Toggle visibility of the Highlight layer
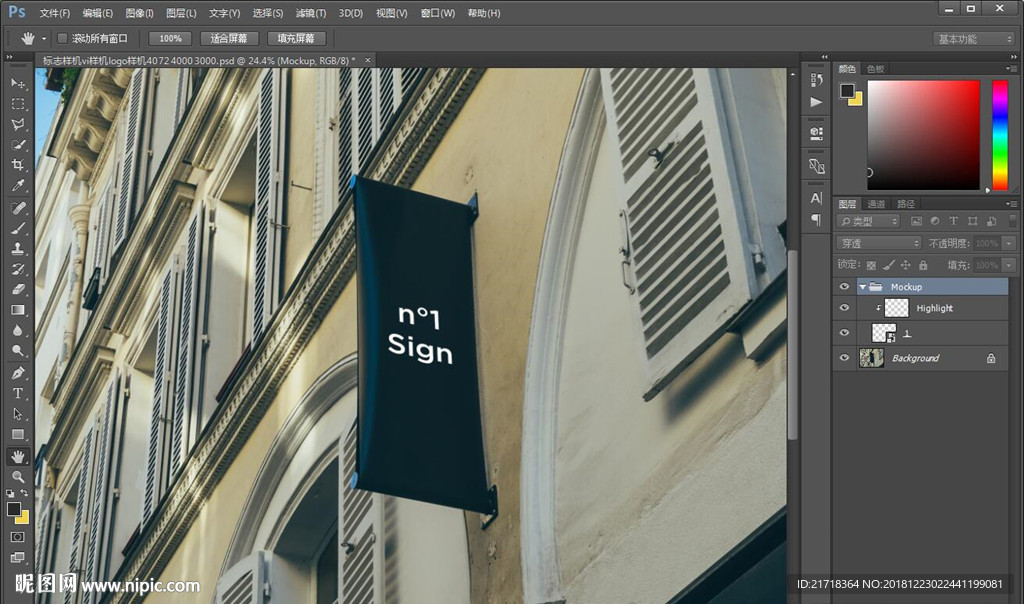The height and width of the screenshot is (604, 1024). (x=845, y=308)
